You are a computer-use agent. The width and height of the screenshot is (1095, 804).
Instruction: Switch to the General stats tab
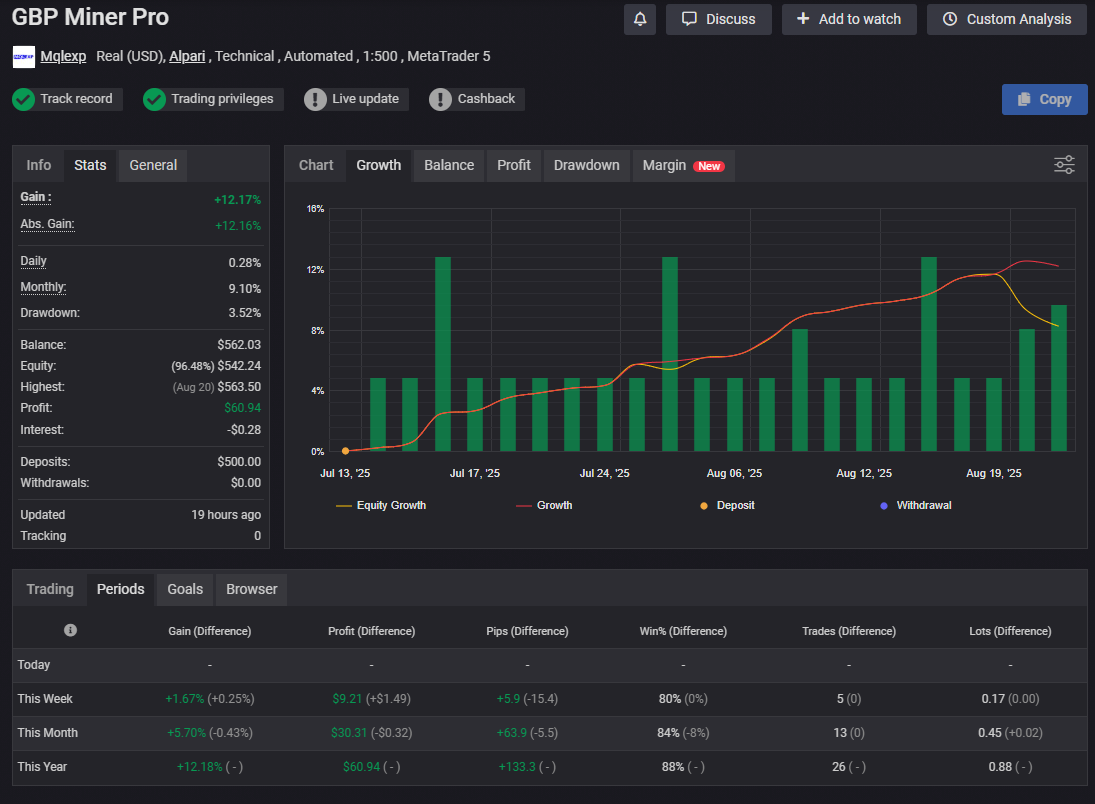point(153,165)
